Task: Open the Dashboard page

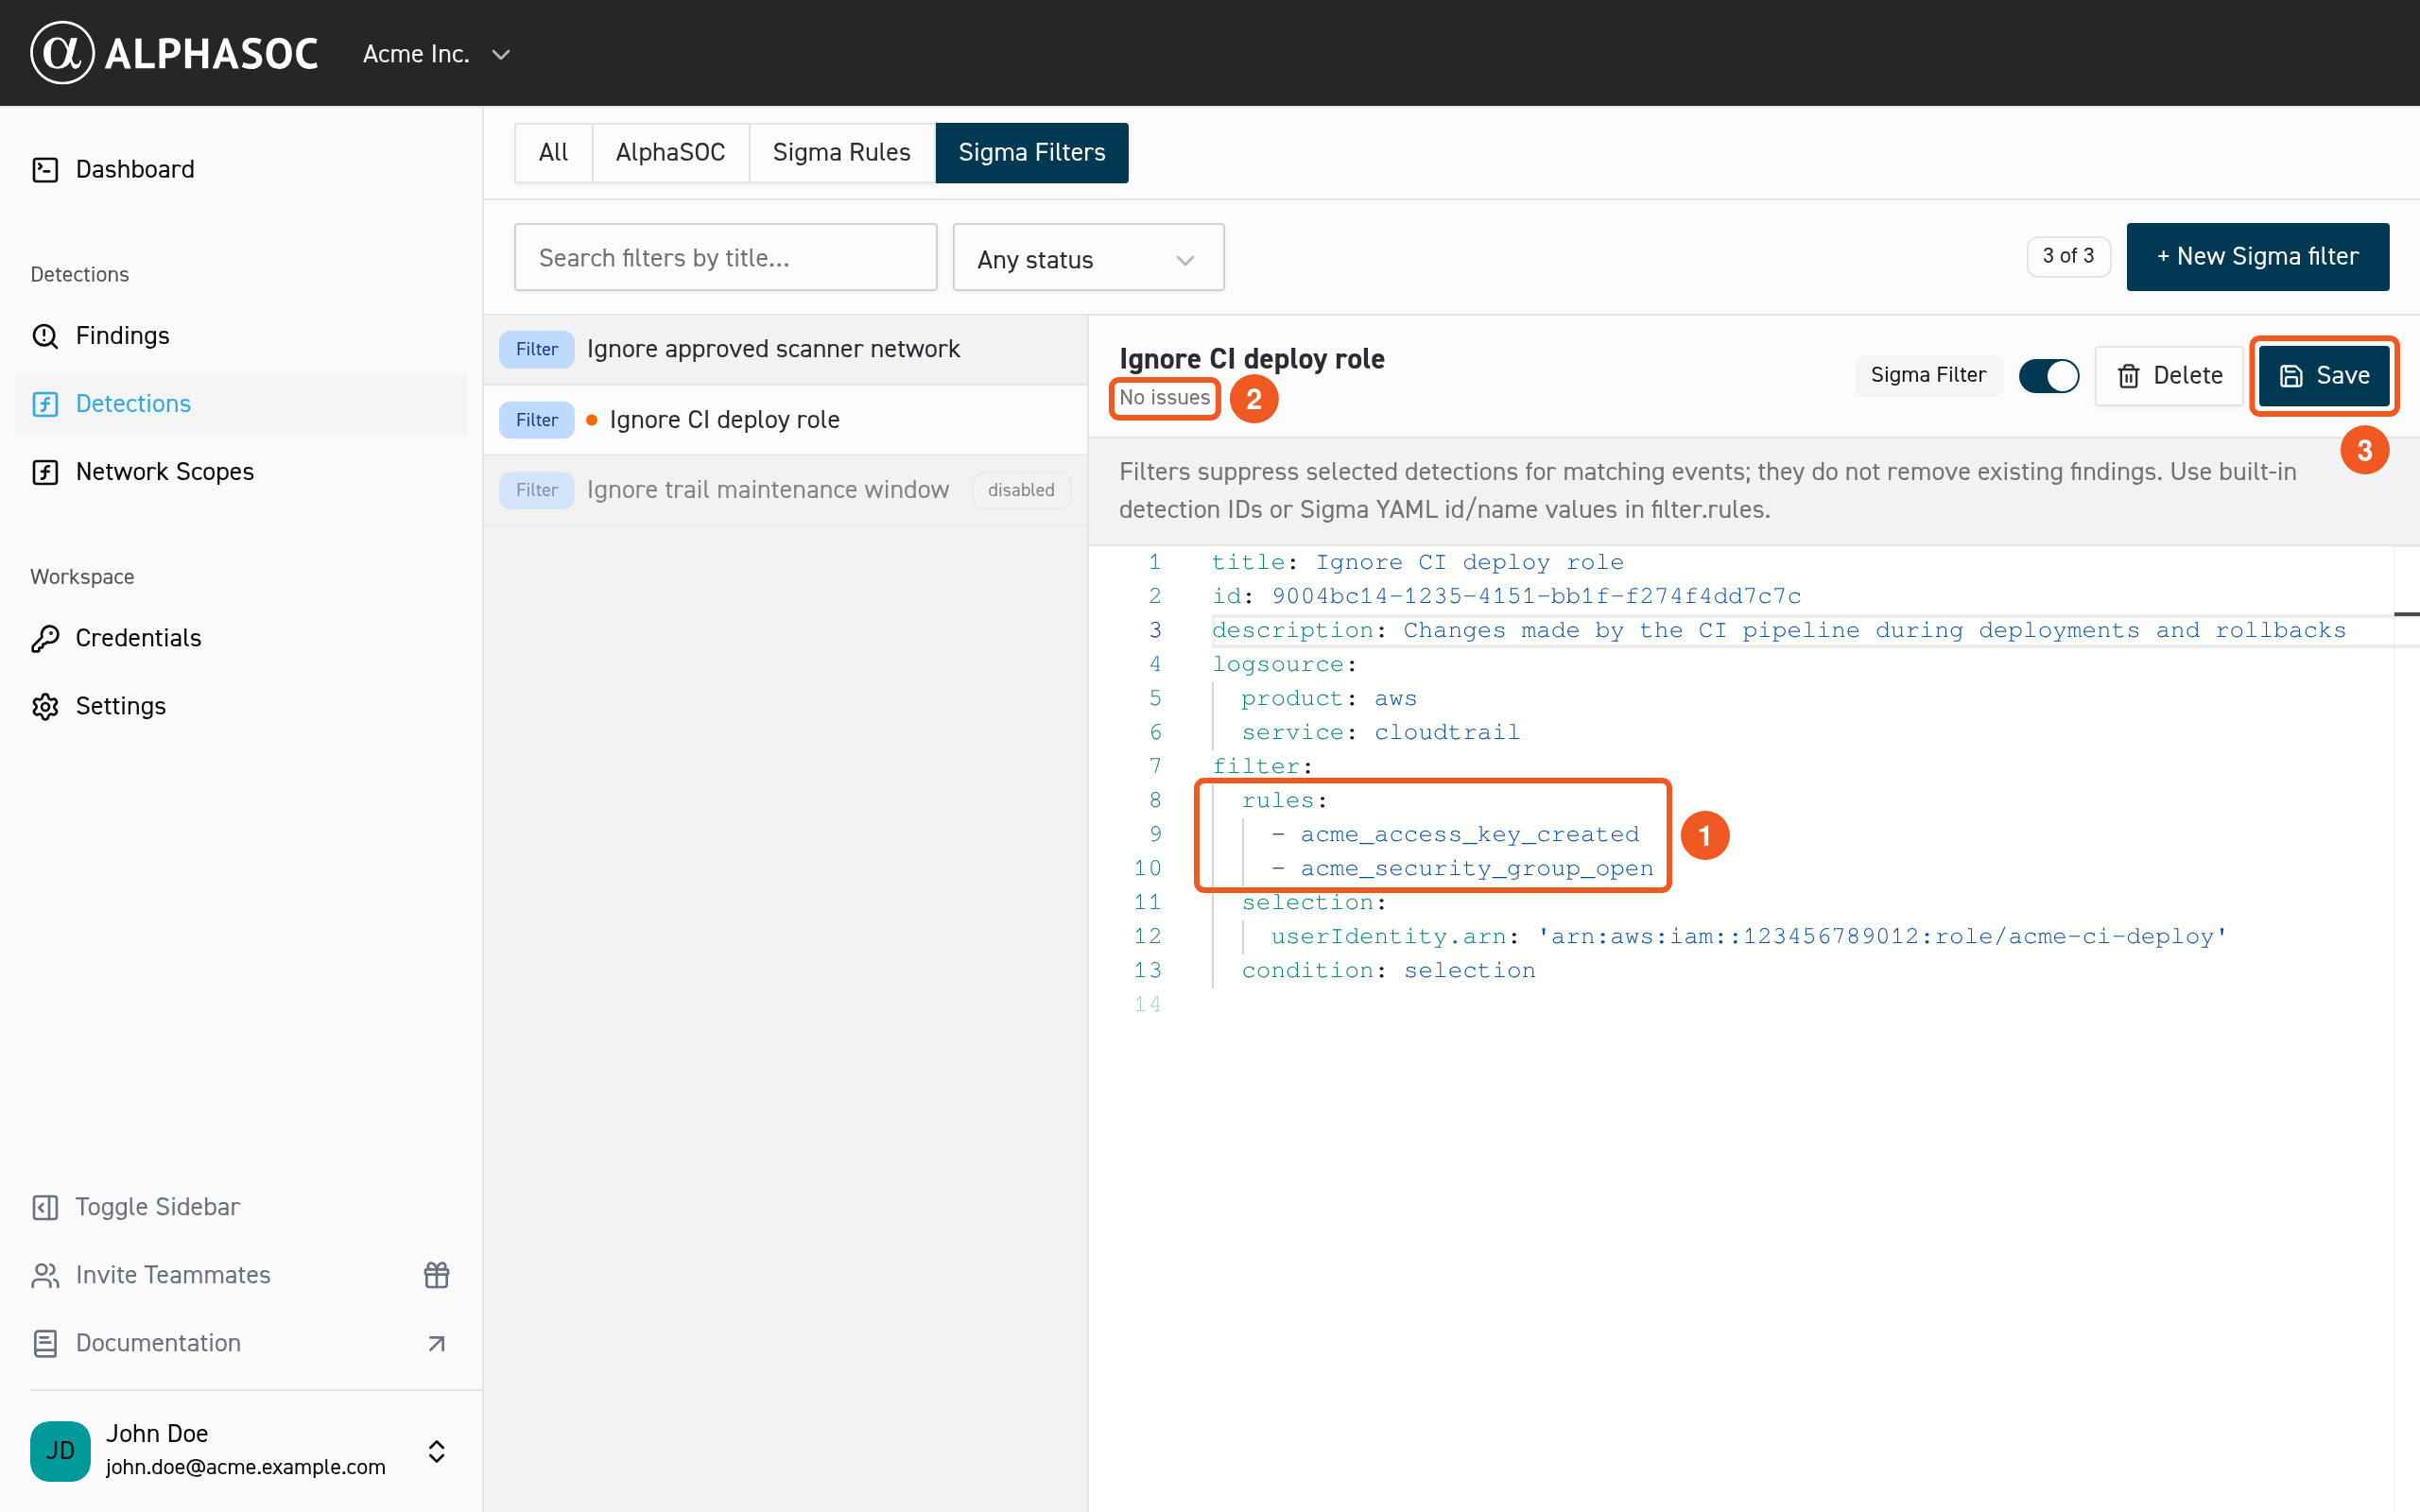Action: pyautogui.click(x=135, y=169)
